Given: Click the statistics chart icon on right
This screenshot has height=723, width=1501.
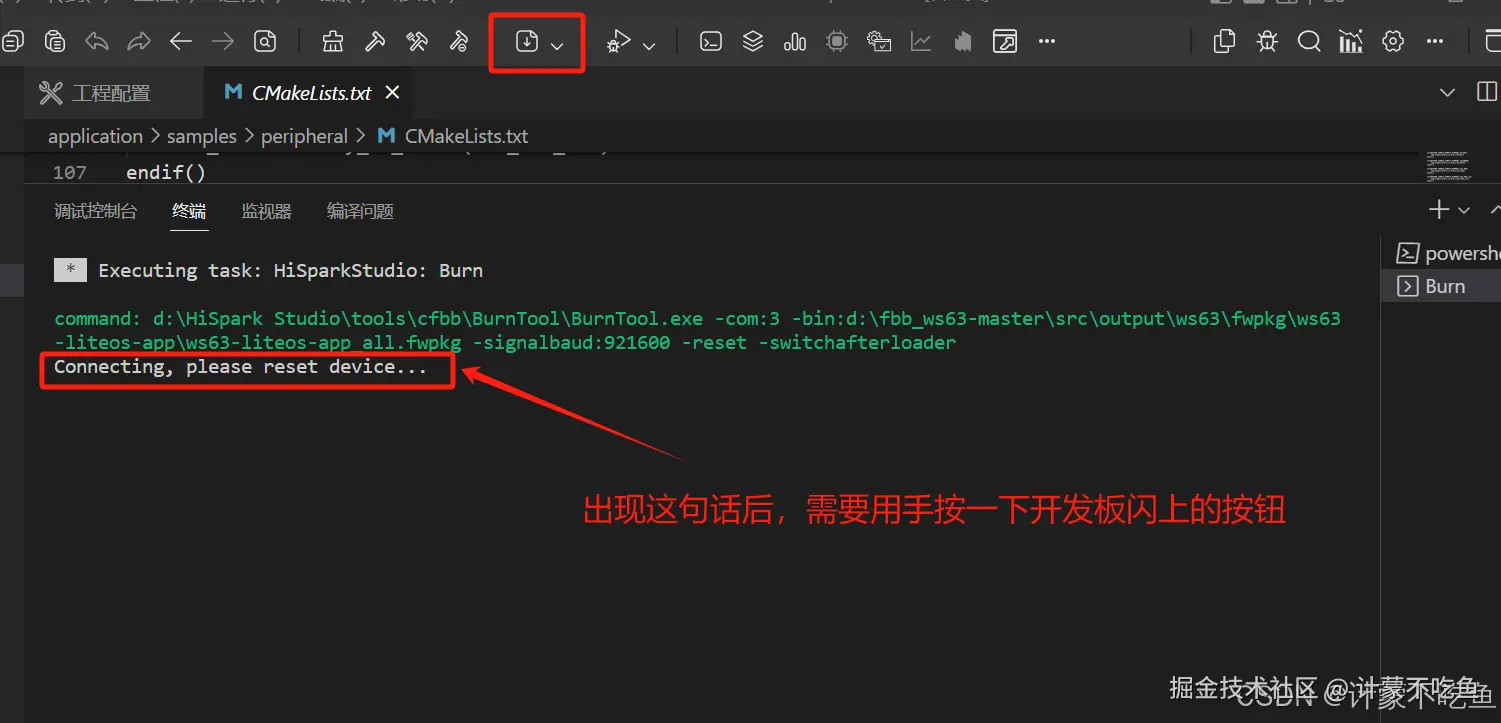Looking at the screenshot, I should 1351,41.
